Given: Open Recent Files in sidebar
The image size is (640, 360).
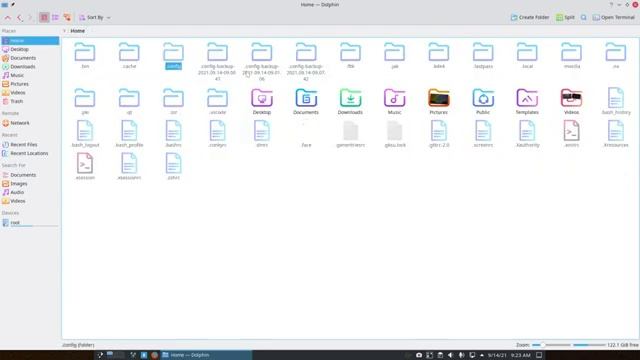Looking at the screenshot, I should [30, 144].
